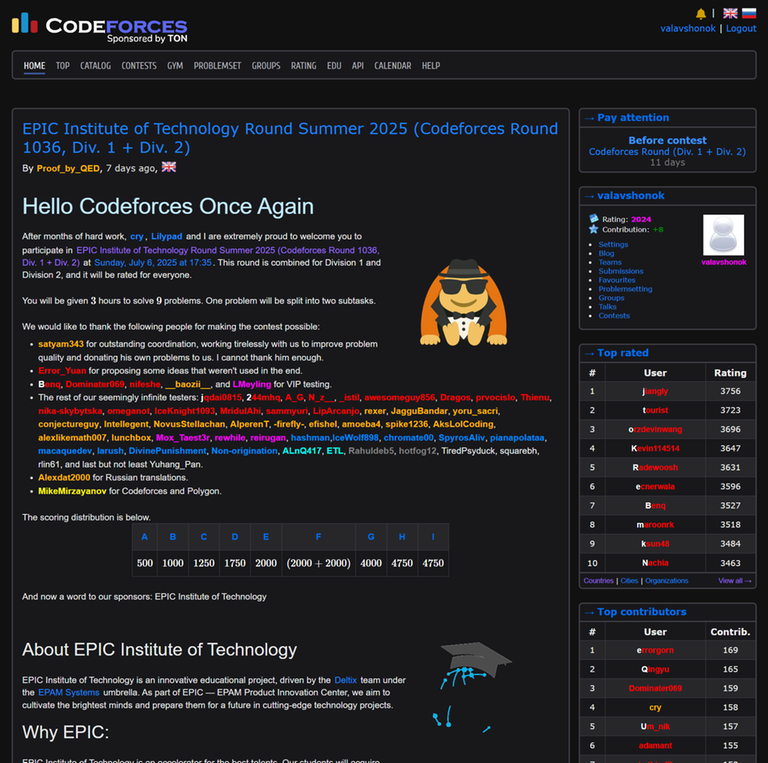
Task: Click the valavshonok avatar image
Action: pos(723,236)
